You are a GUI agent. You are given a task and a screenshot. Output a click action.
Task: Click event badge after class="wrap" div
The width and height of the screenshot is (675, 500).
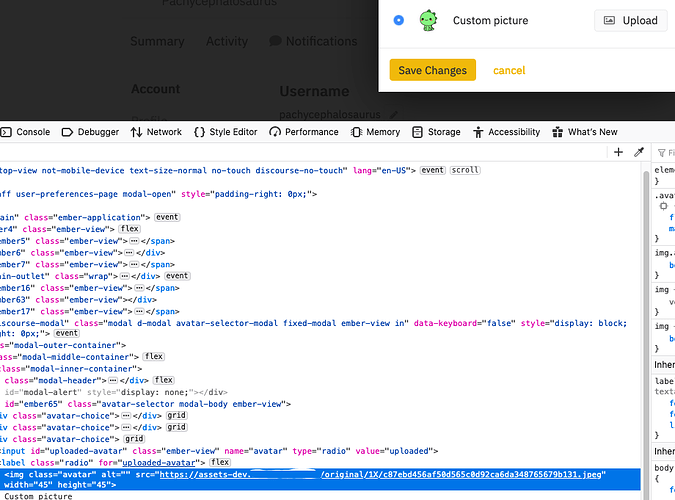coord(177,276)
